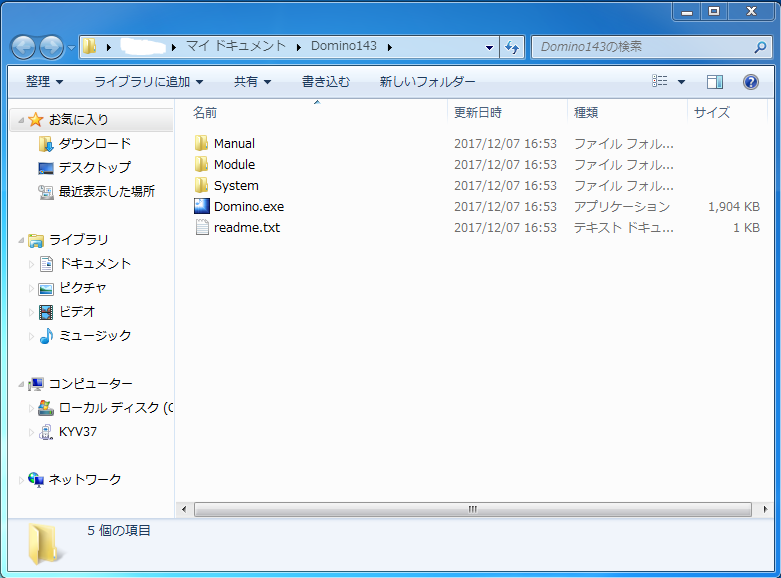Click the blue help icon
Viewport: 781px width, 578px height.
click(751, 82)
